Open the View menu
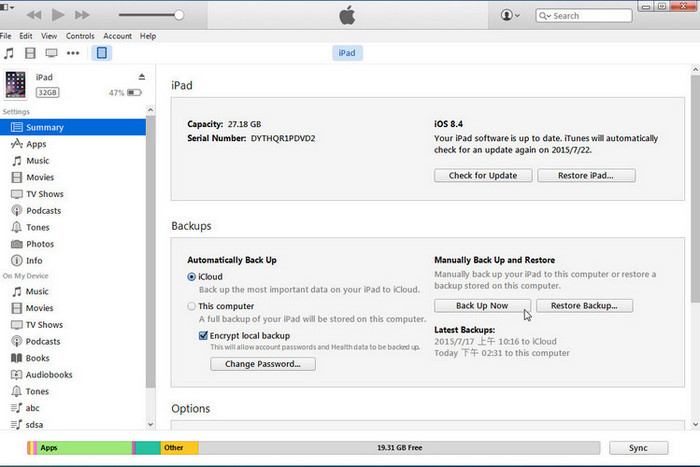 [x=49, y=36]
